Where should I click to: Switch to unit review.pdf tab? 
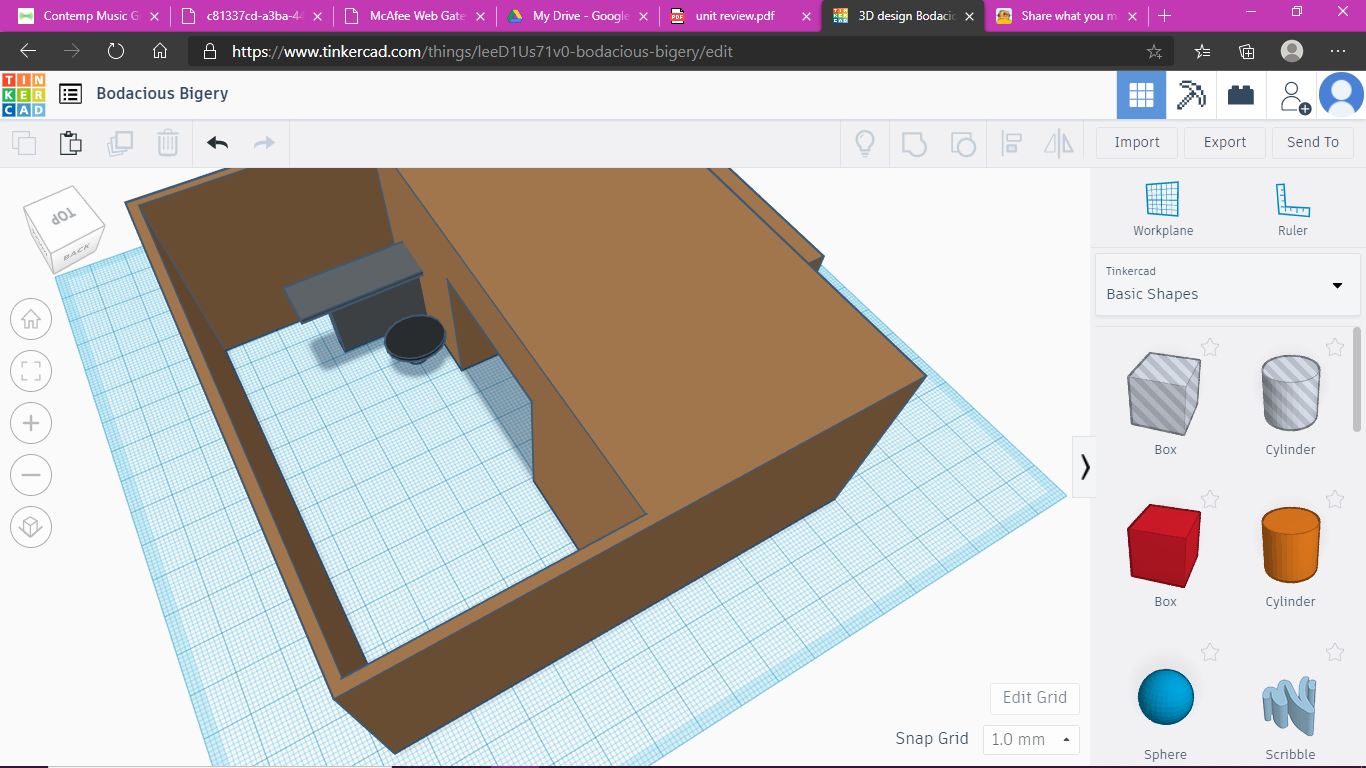pos(741,16)
